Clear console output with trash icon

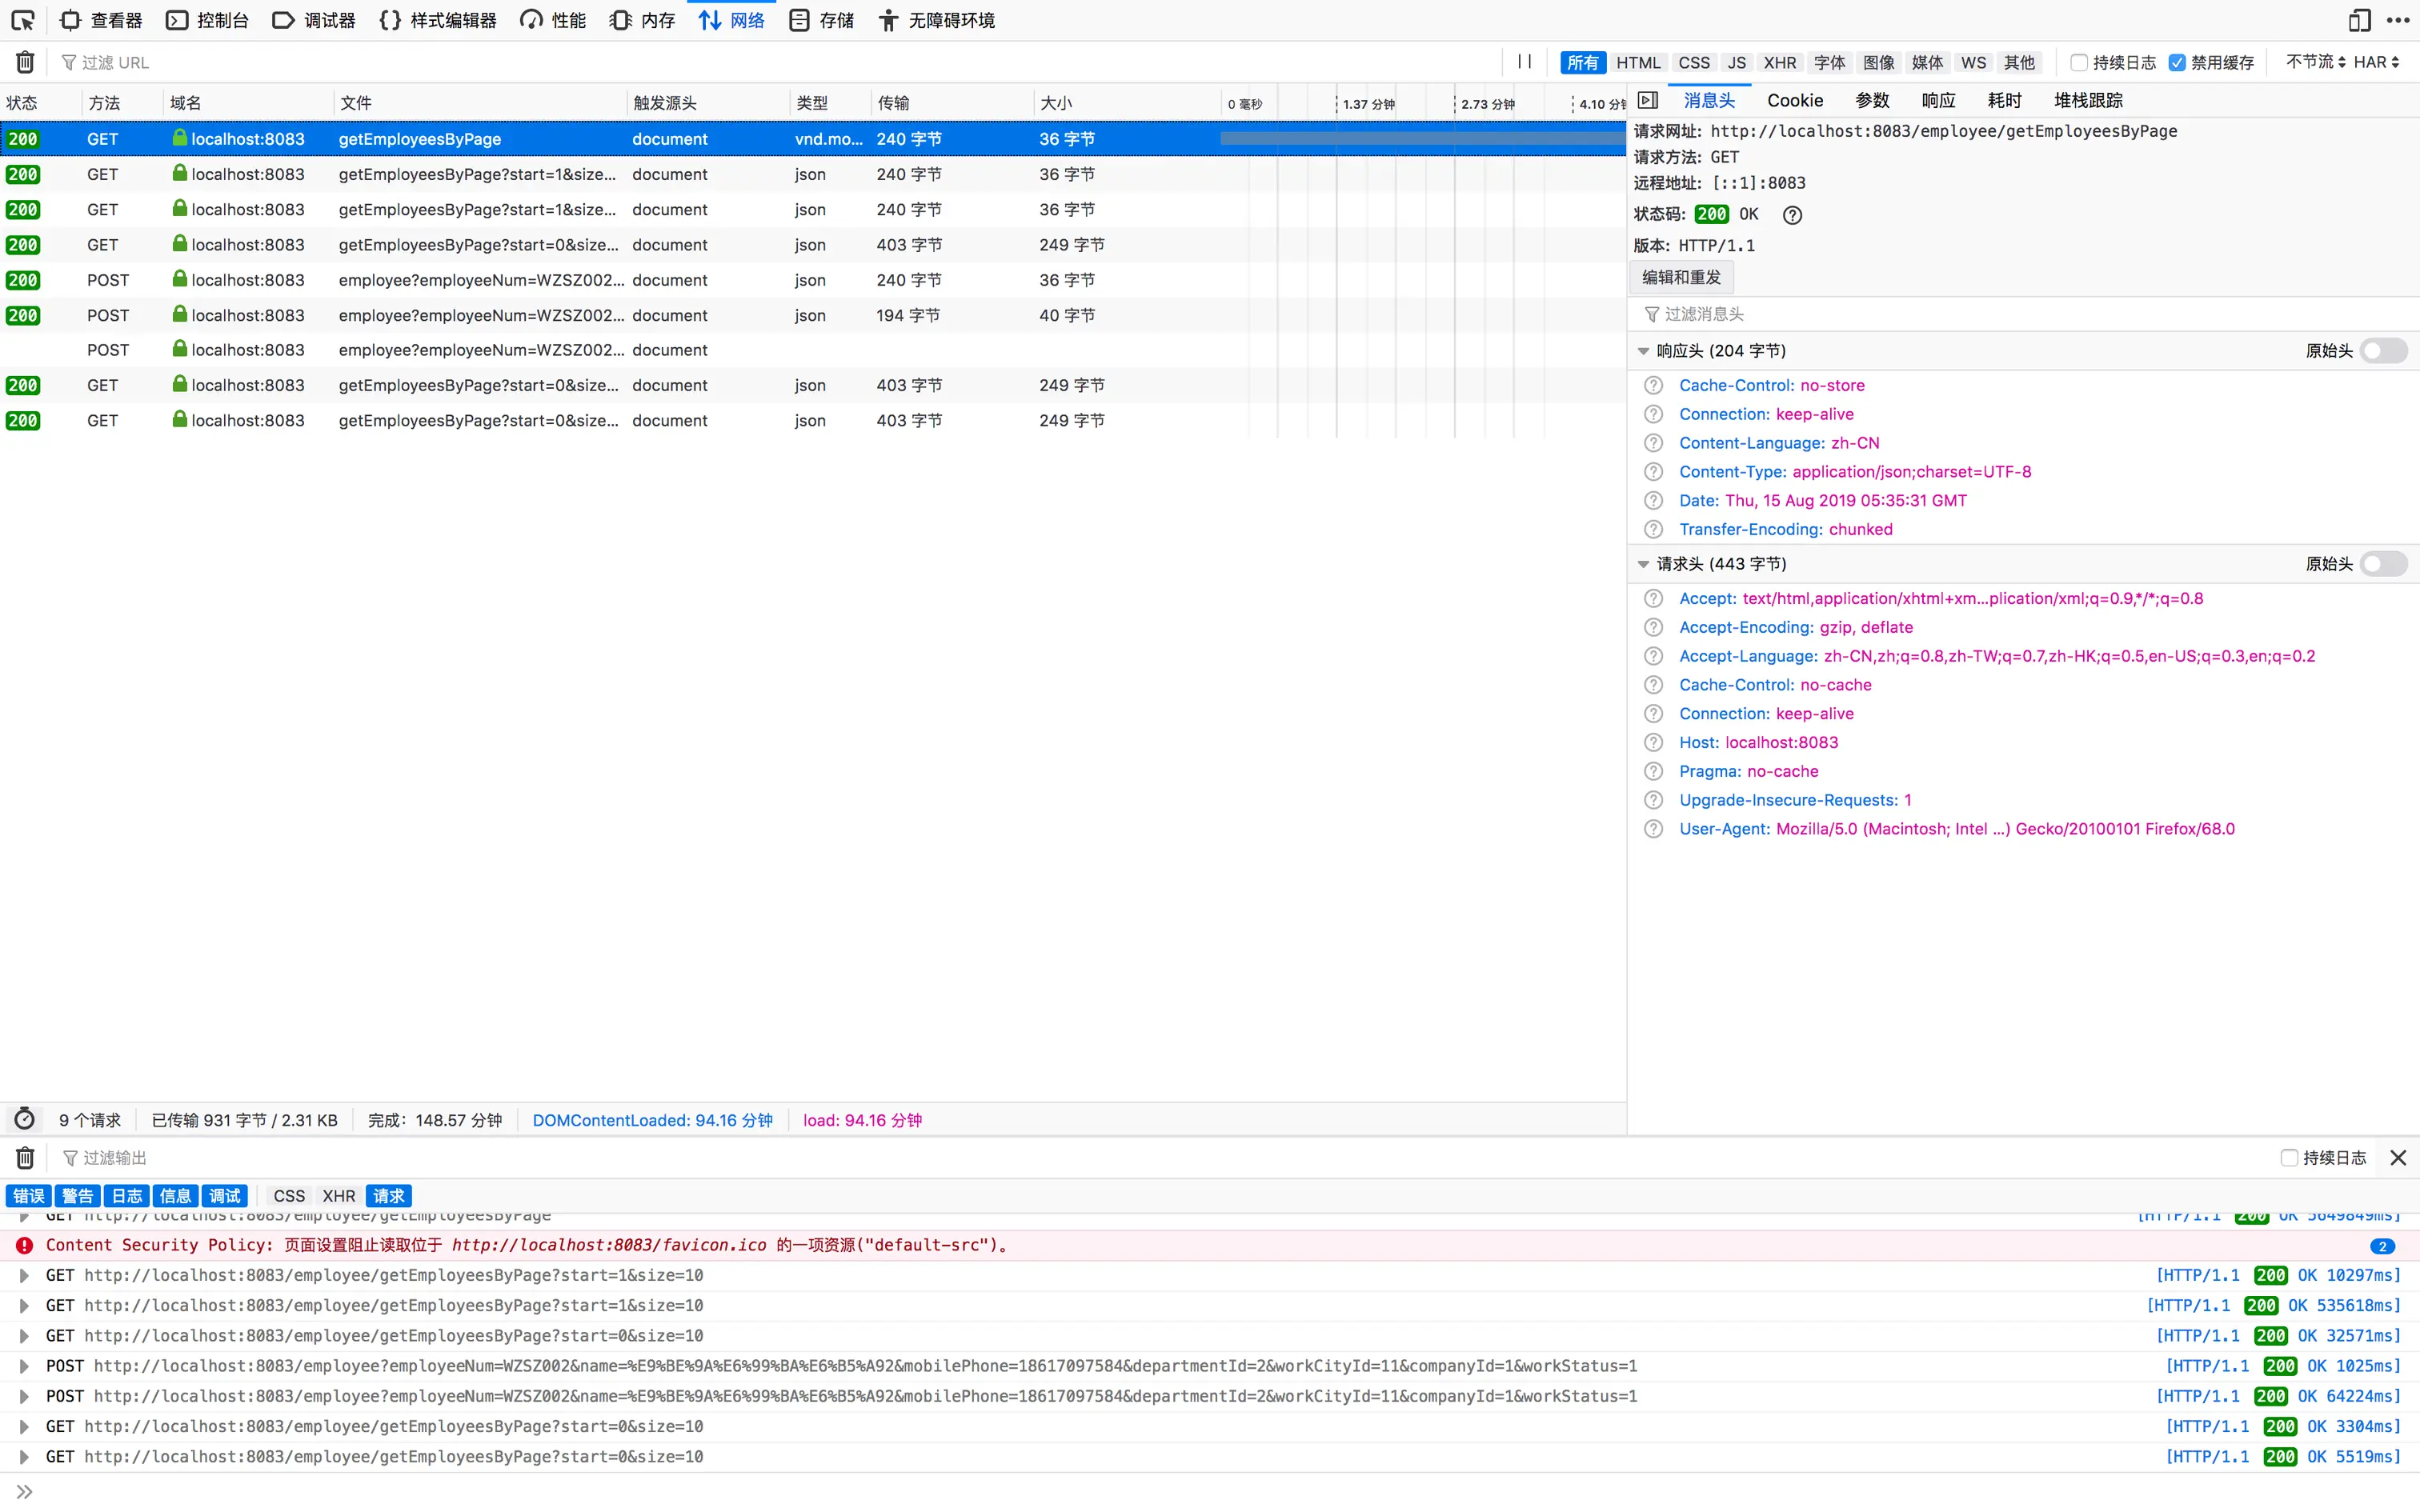pos(25,1157)
